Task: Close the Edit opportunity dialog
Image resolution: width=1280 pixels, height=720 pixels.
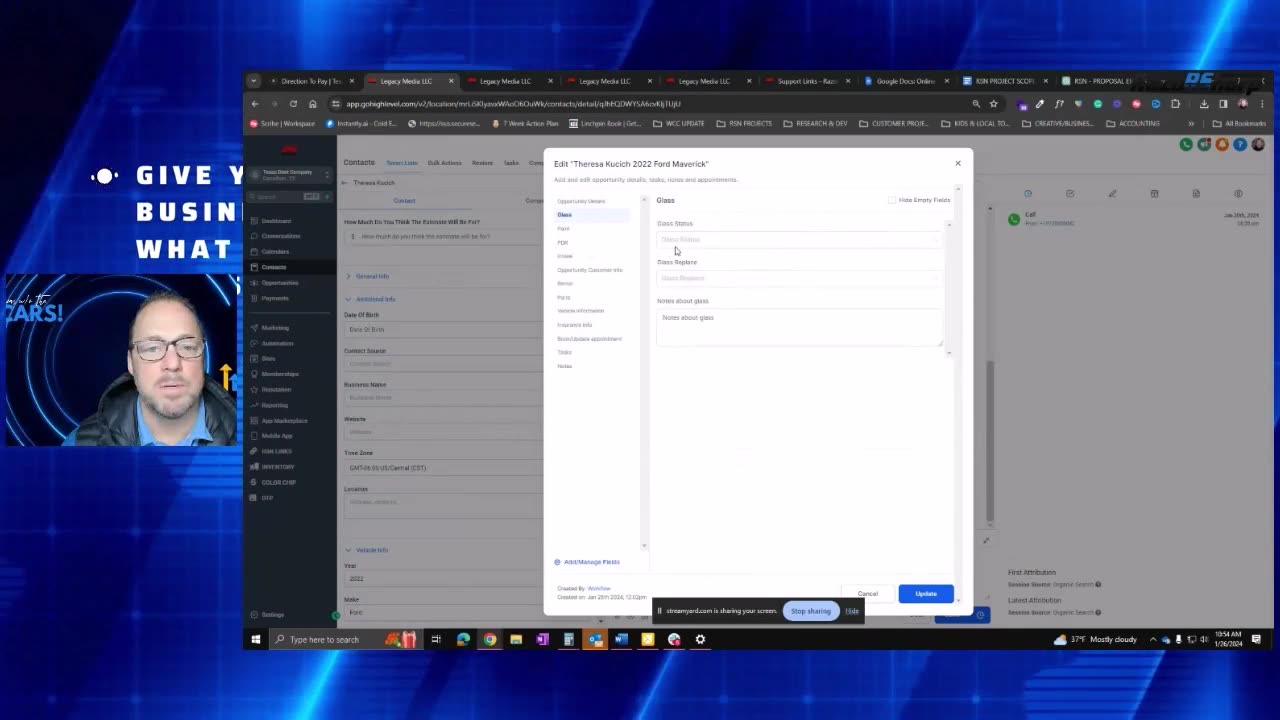Action: (x=957, y=163)
